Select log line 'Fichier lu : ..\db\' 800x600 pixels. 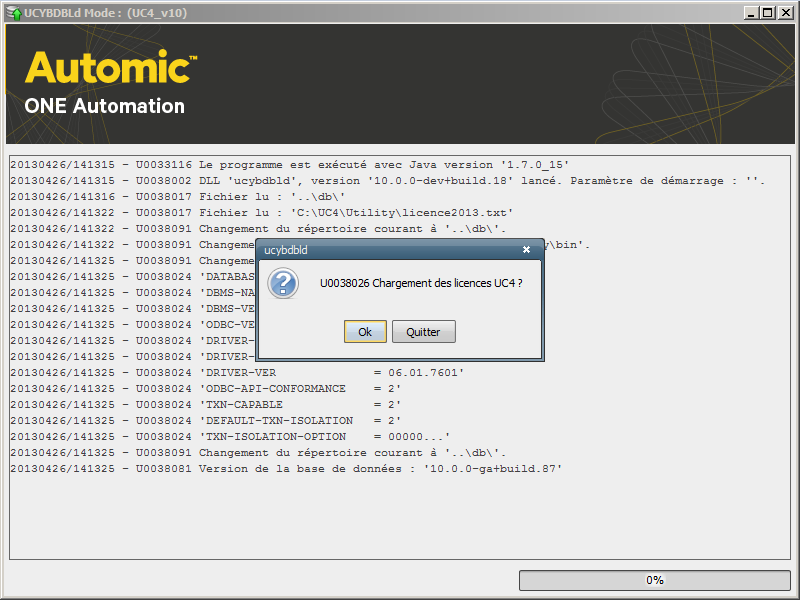click(178, 196)
